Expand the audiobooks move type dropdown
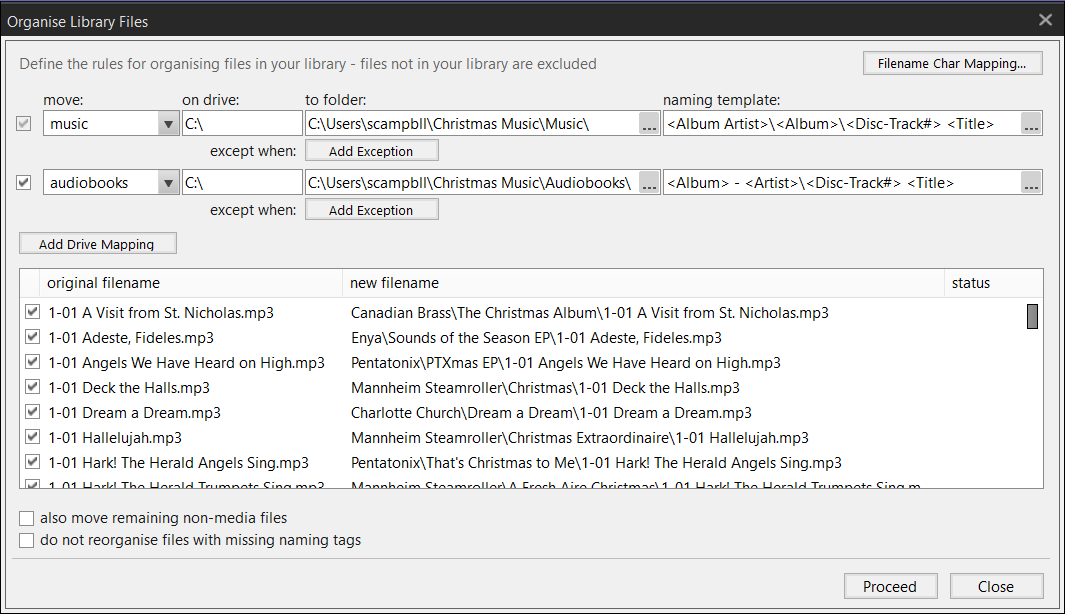This screenshot has height=614, width=1065. point(168,183)
